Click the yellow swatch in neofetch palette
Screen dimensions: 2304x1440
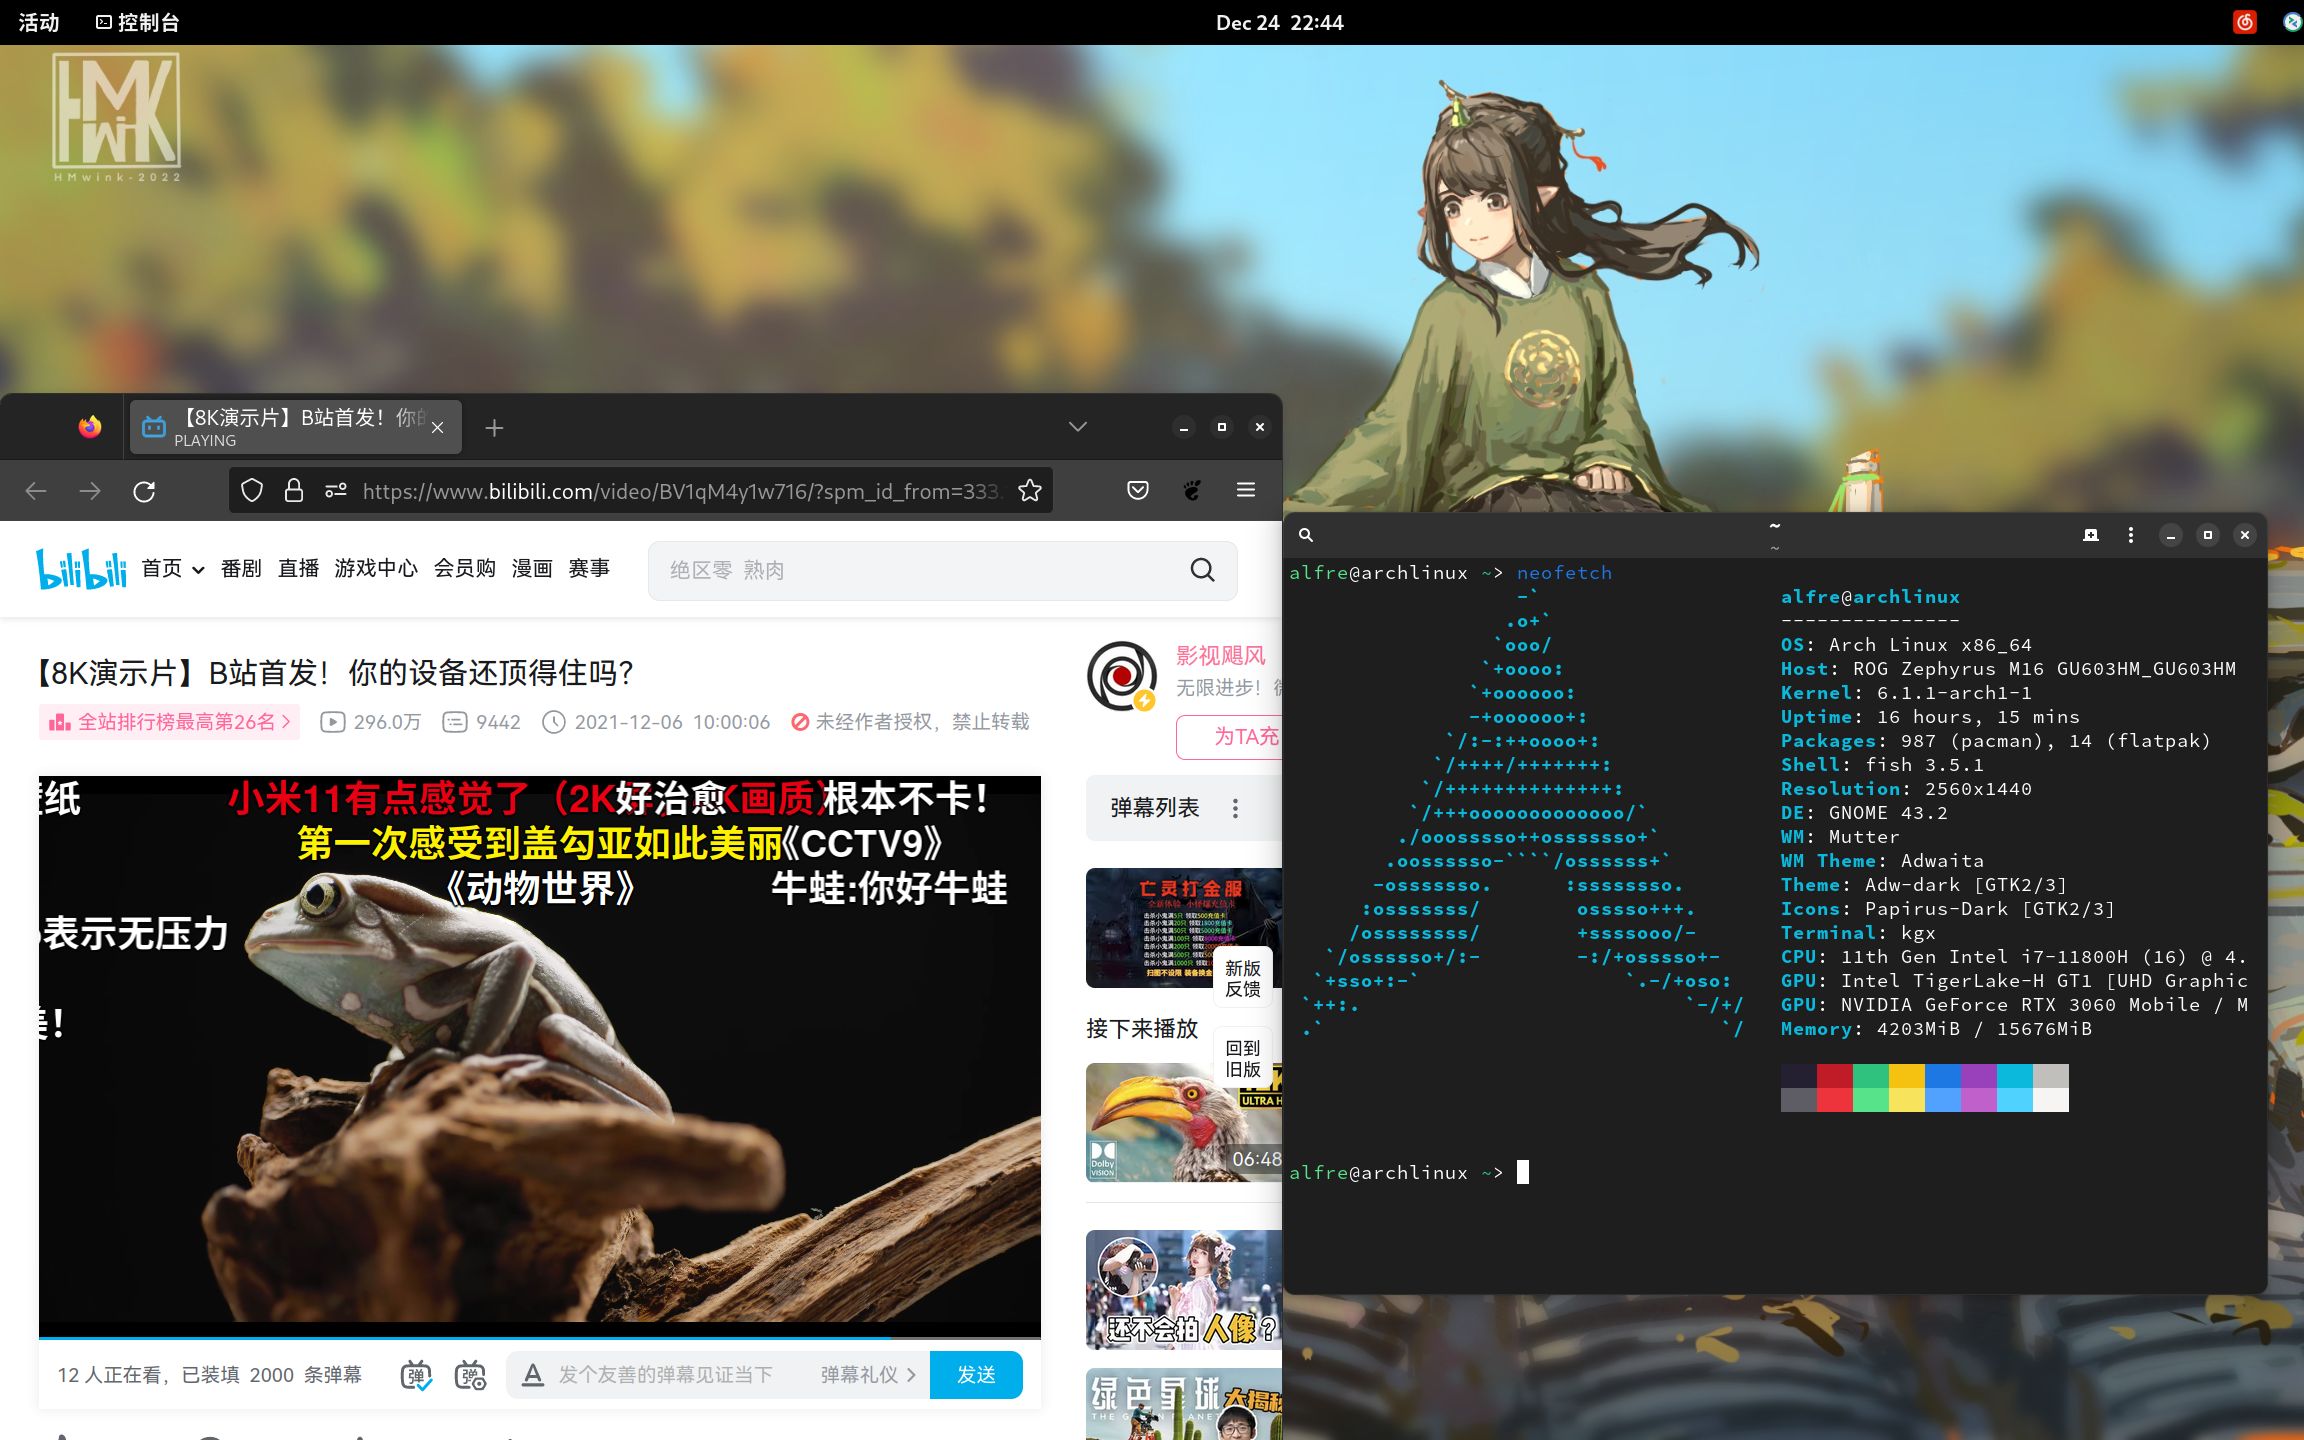1907,1076
